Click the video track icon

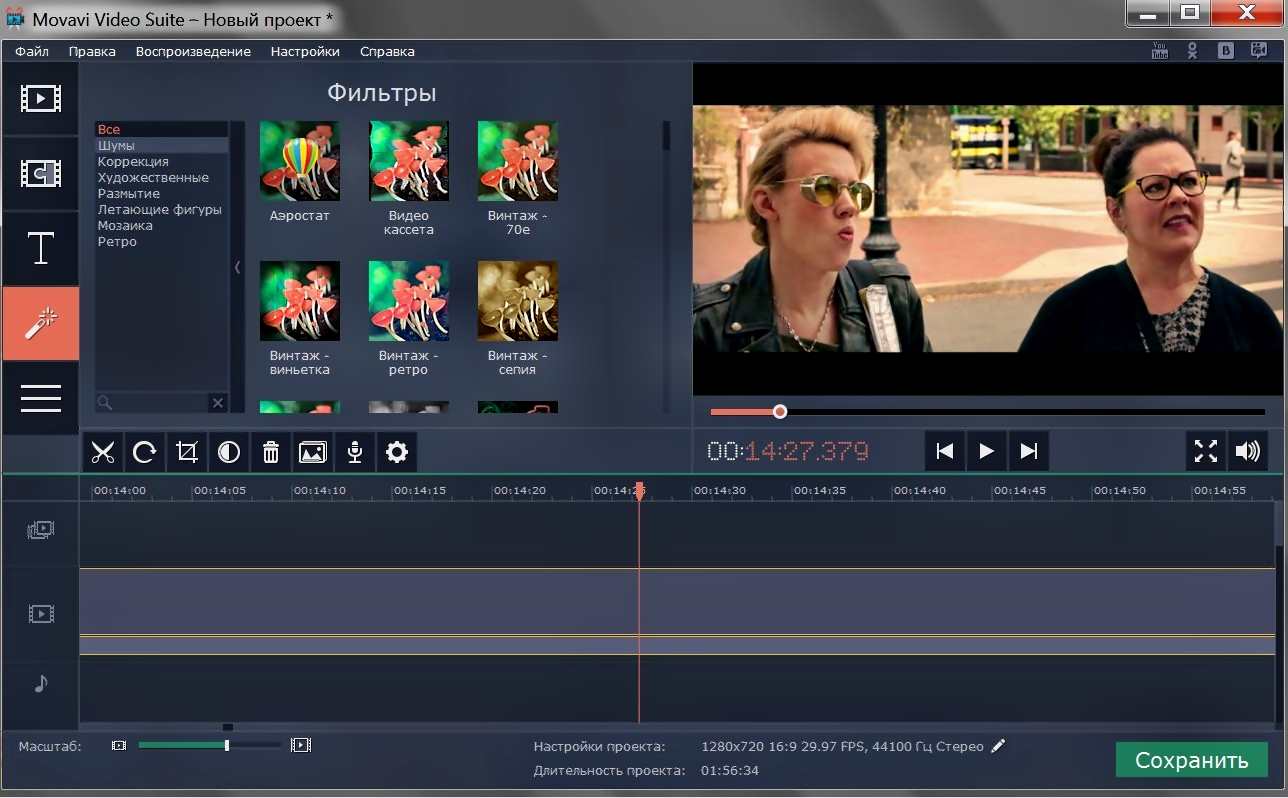(41, 614)
